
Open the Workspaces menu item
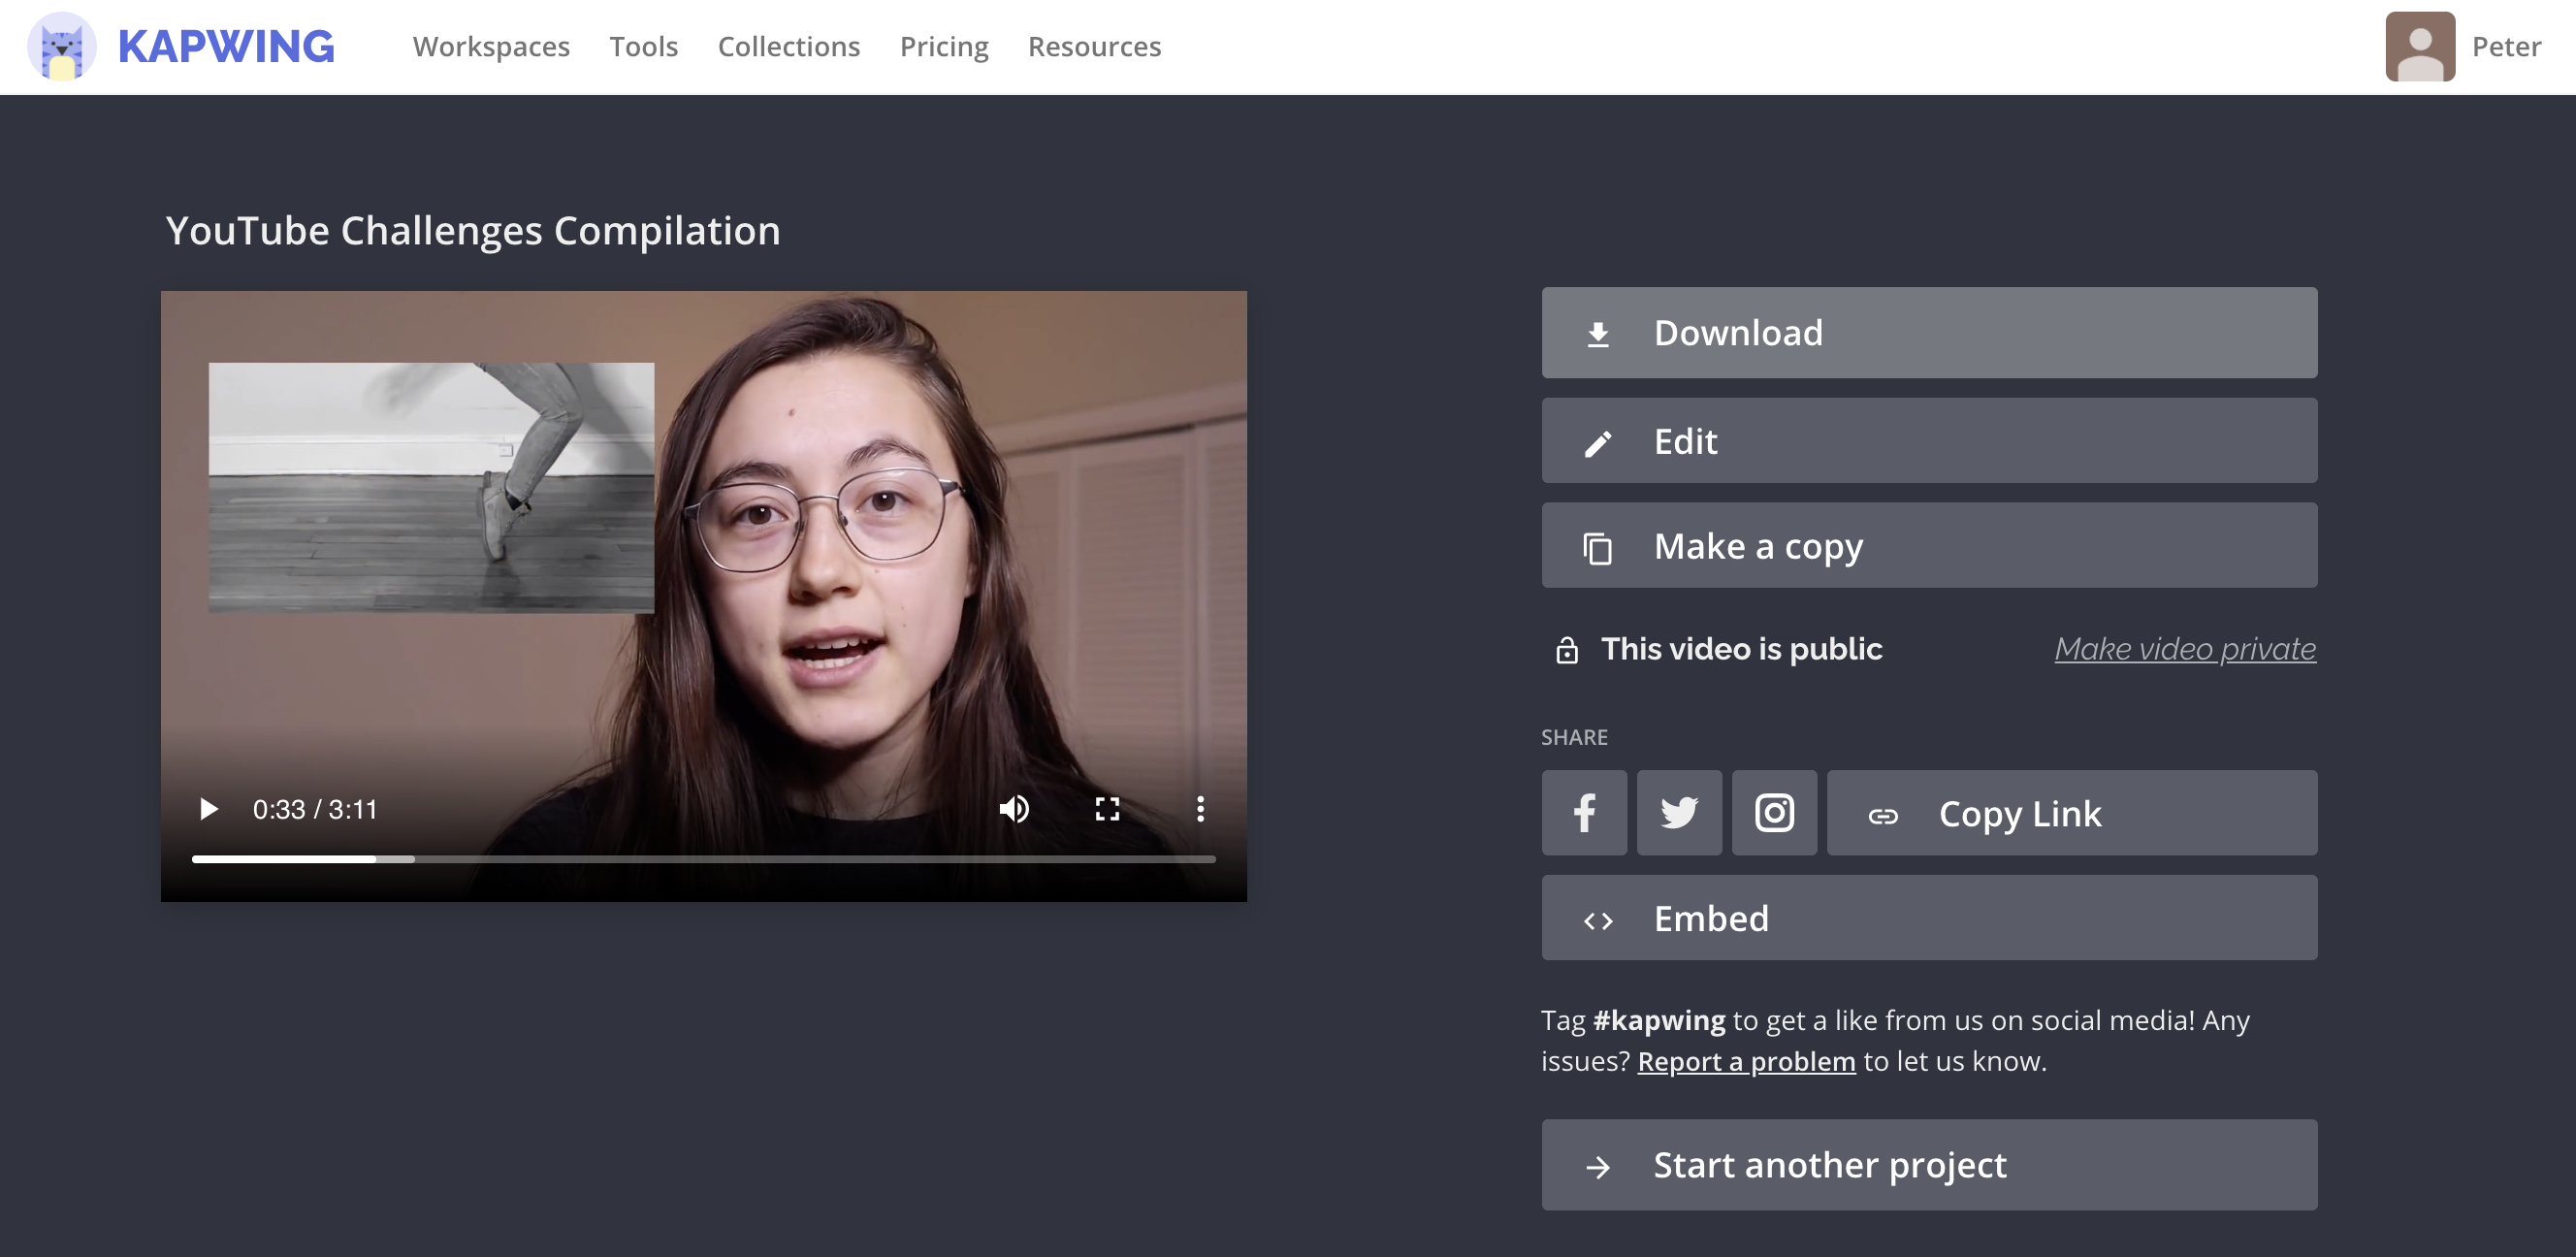coord(491,47)
